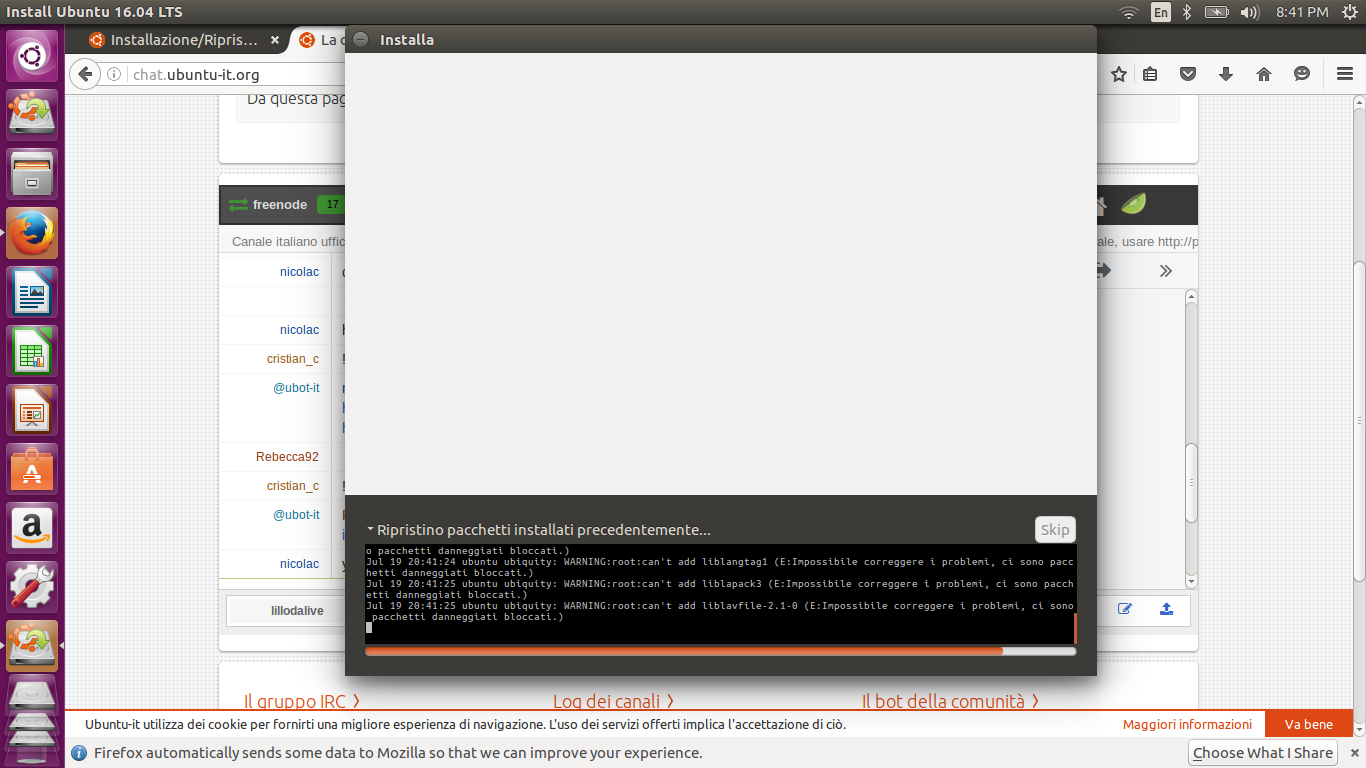The image size is (1366, 768).
Task: Open the 8:41 PM clock menu
Action: (x=1302, y=12)
